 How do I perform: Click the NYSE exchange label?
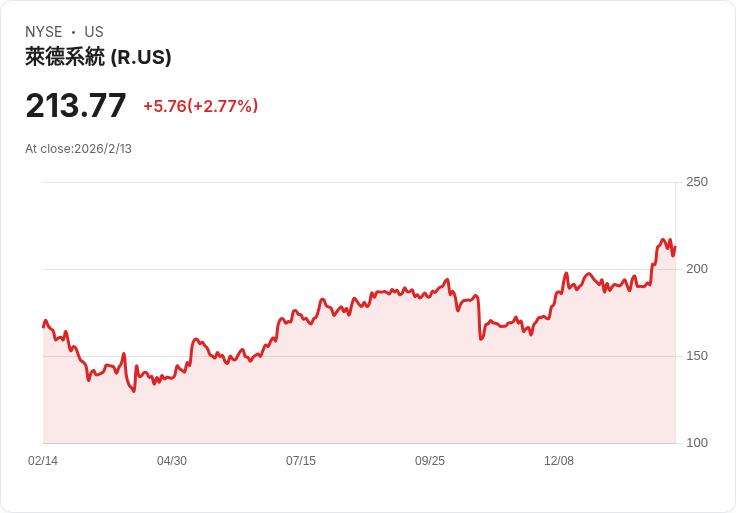pyautogui.click(x=43, y=32)
